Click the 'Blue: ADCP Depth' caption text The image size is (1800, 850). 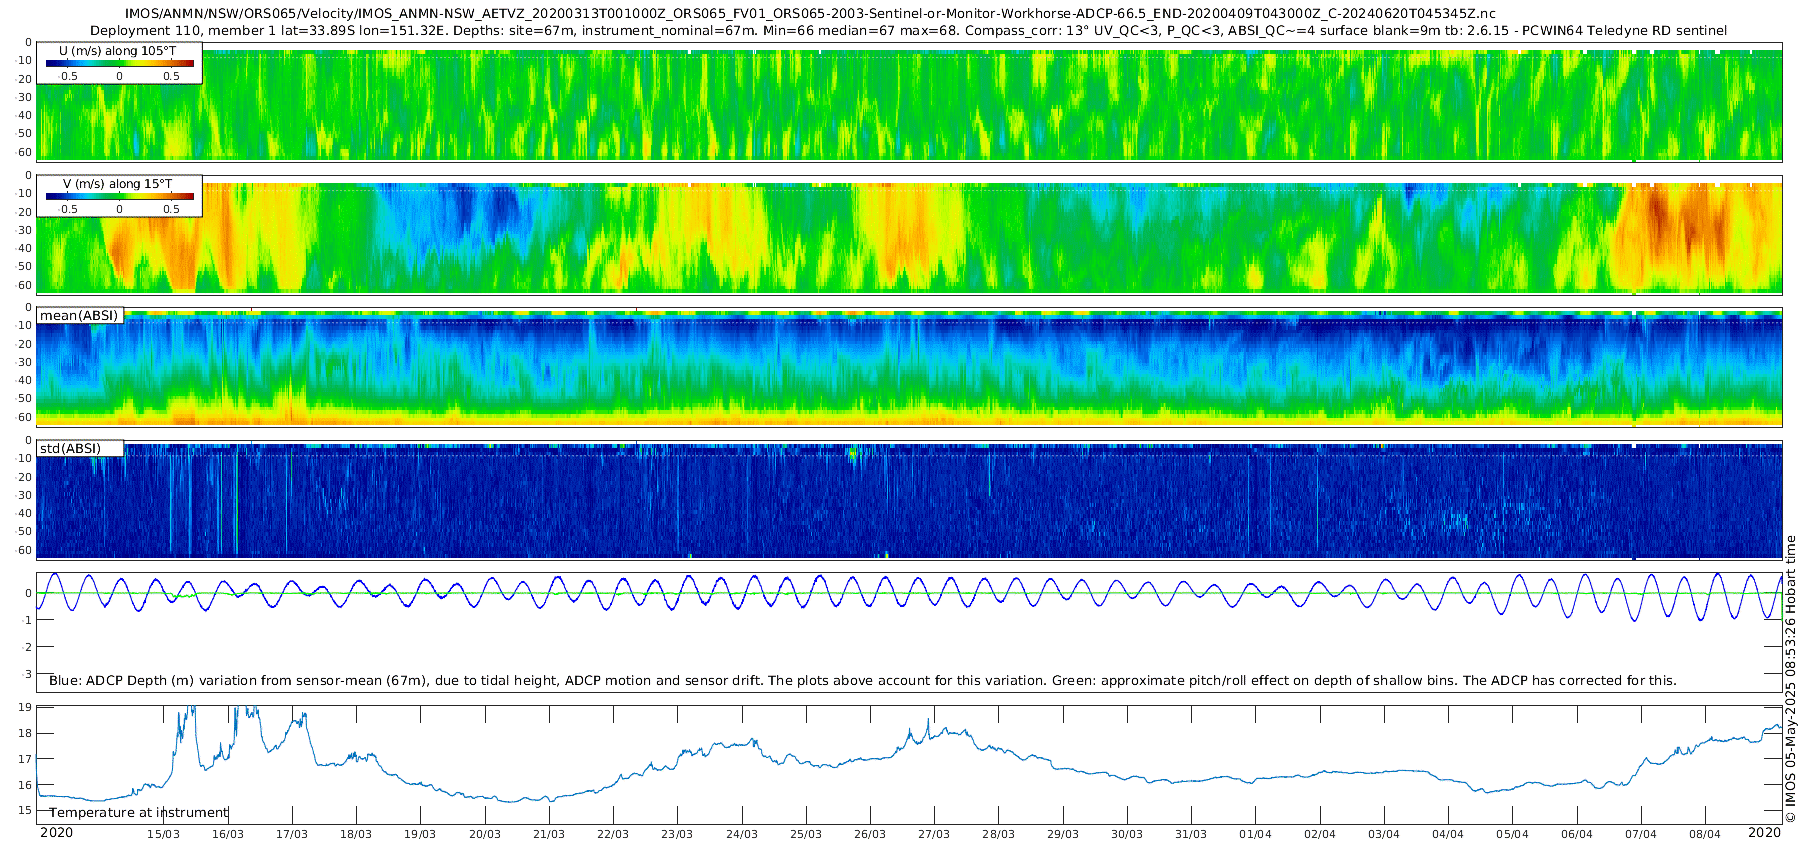pos(863,680)
